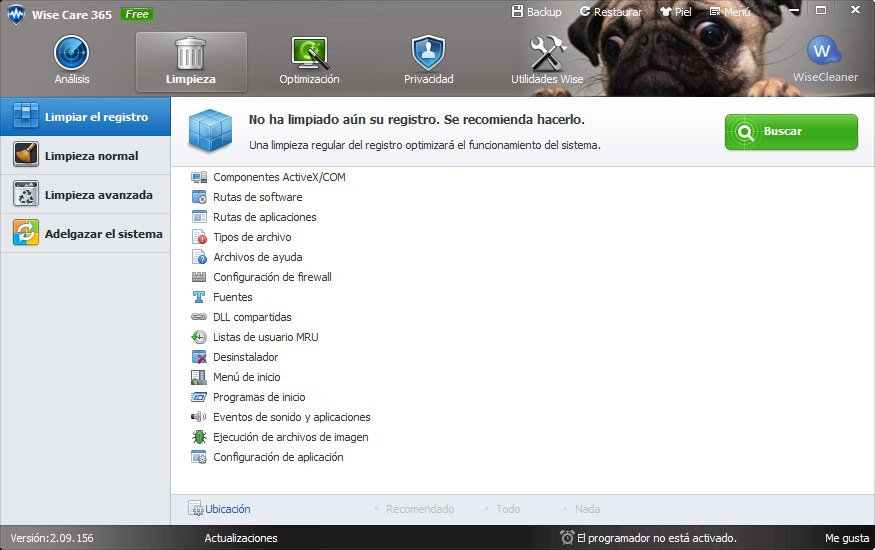
Task: Click the green Buscar button
Action: click(791, 132)
